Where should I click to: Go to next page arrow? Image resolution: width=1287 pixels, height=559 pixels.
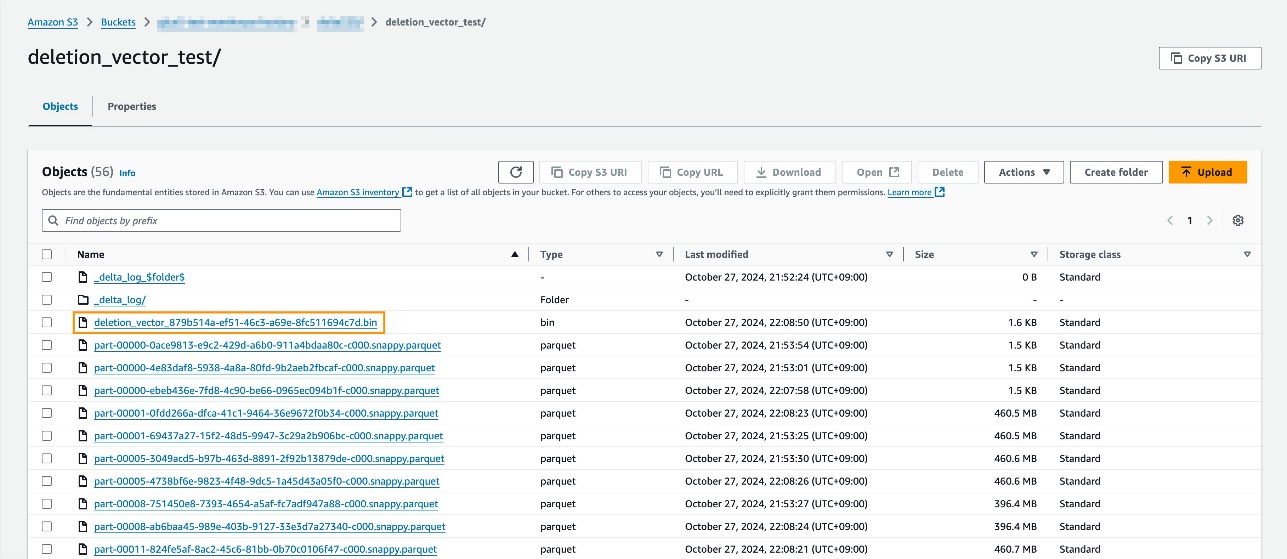(1210, 220)
